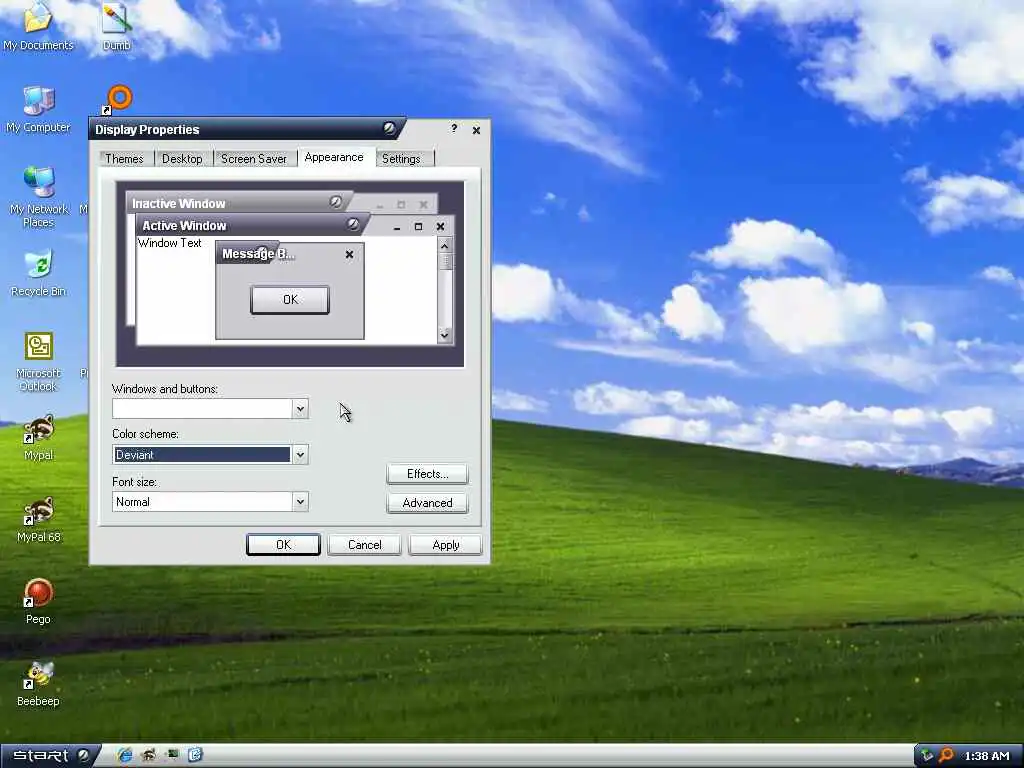Launch the MyPal 68 shortcut

pyautogui.click(x=39, y=519)
